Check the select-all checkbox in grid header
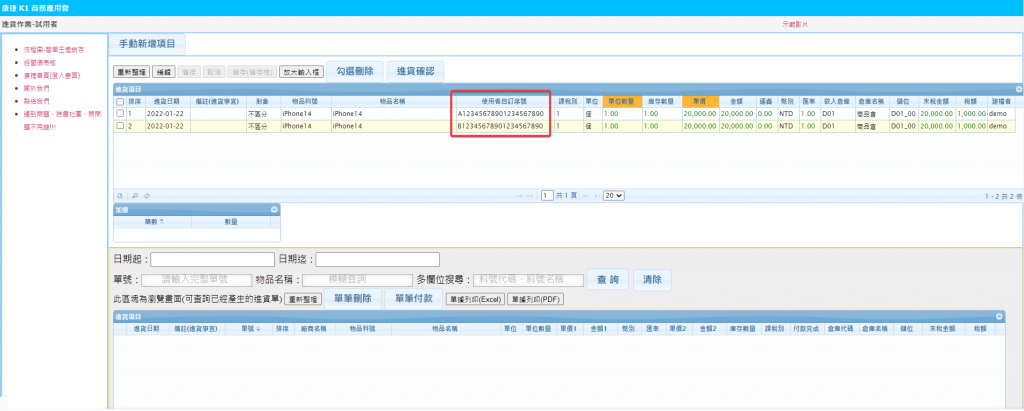Viewport: 1024px width, 411px height. point(120,101)
